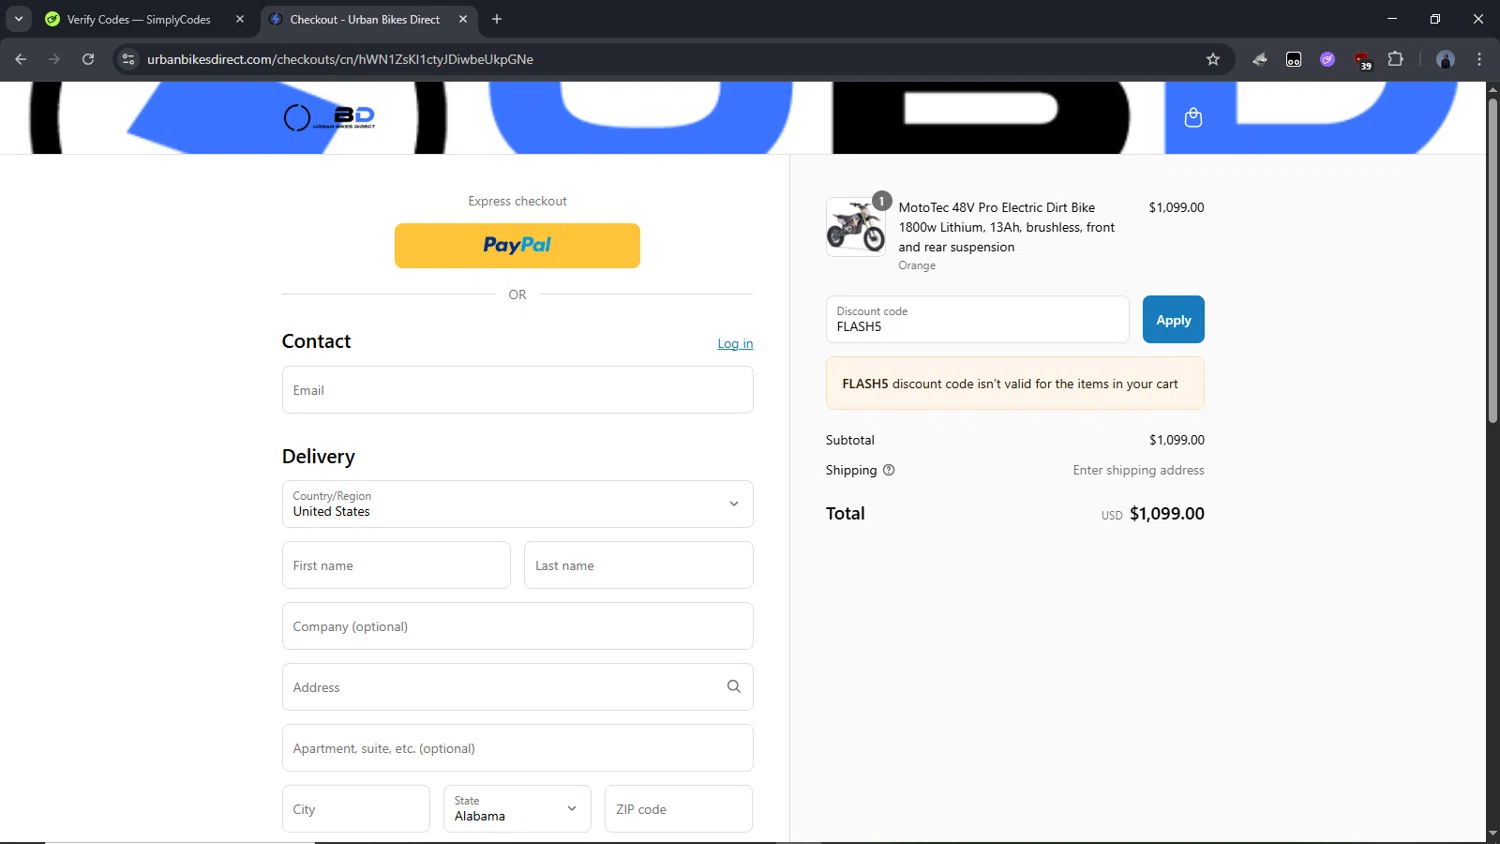The image size is (1500, 844).
Task: Click the First name field
Action: point(396,565)
